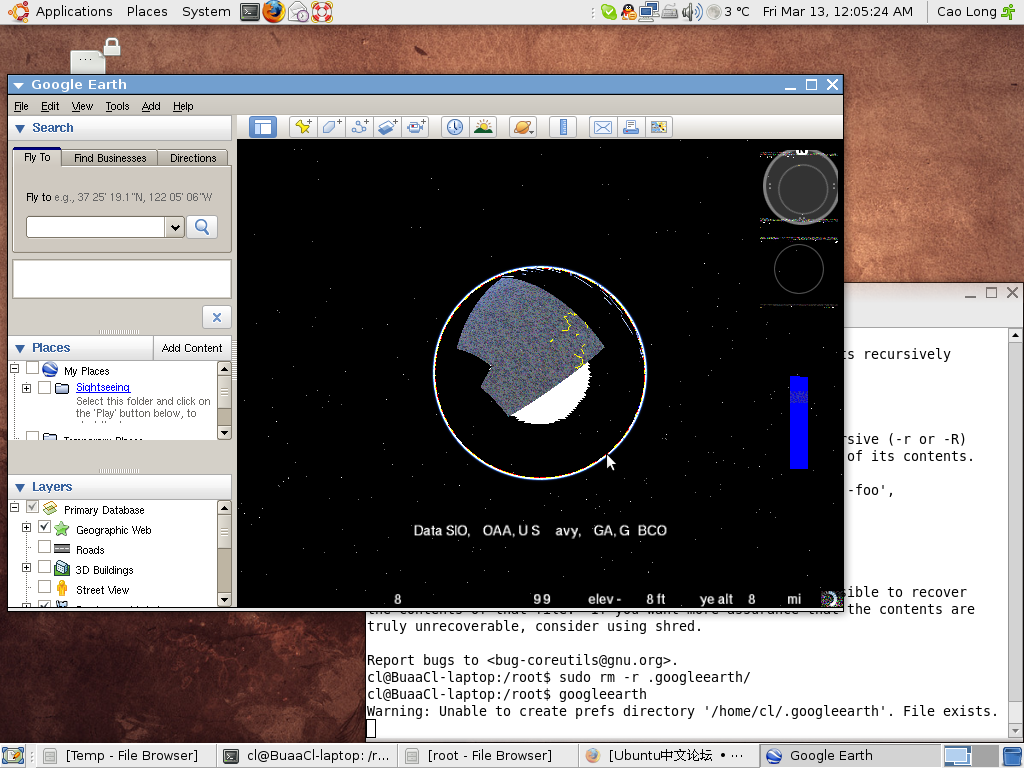Open the Tools menu
The width and height of the screenshot is (1024, 768).
point(118,106)
